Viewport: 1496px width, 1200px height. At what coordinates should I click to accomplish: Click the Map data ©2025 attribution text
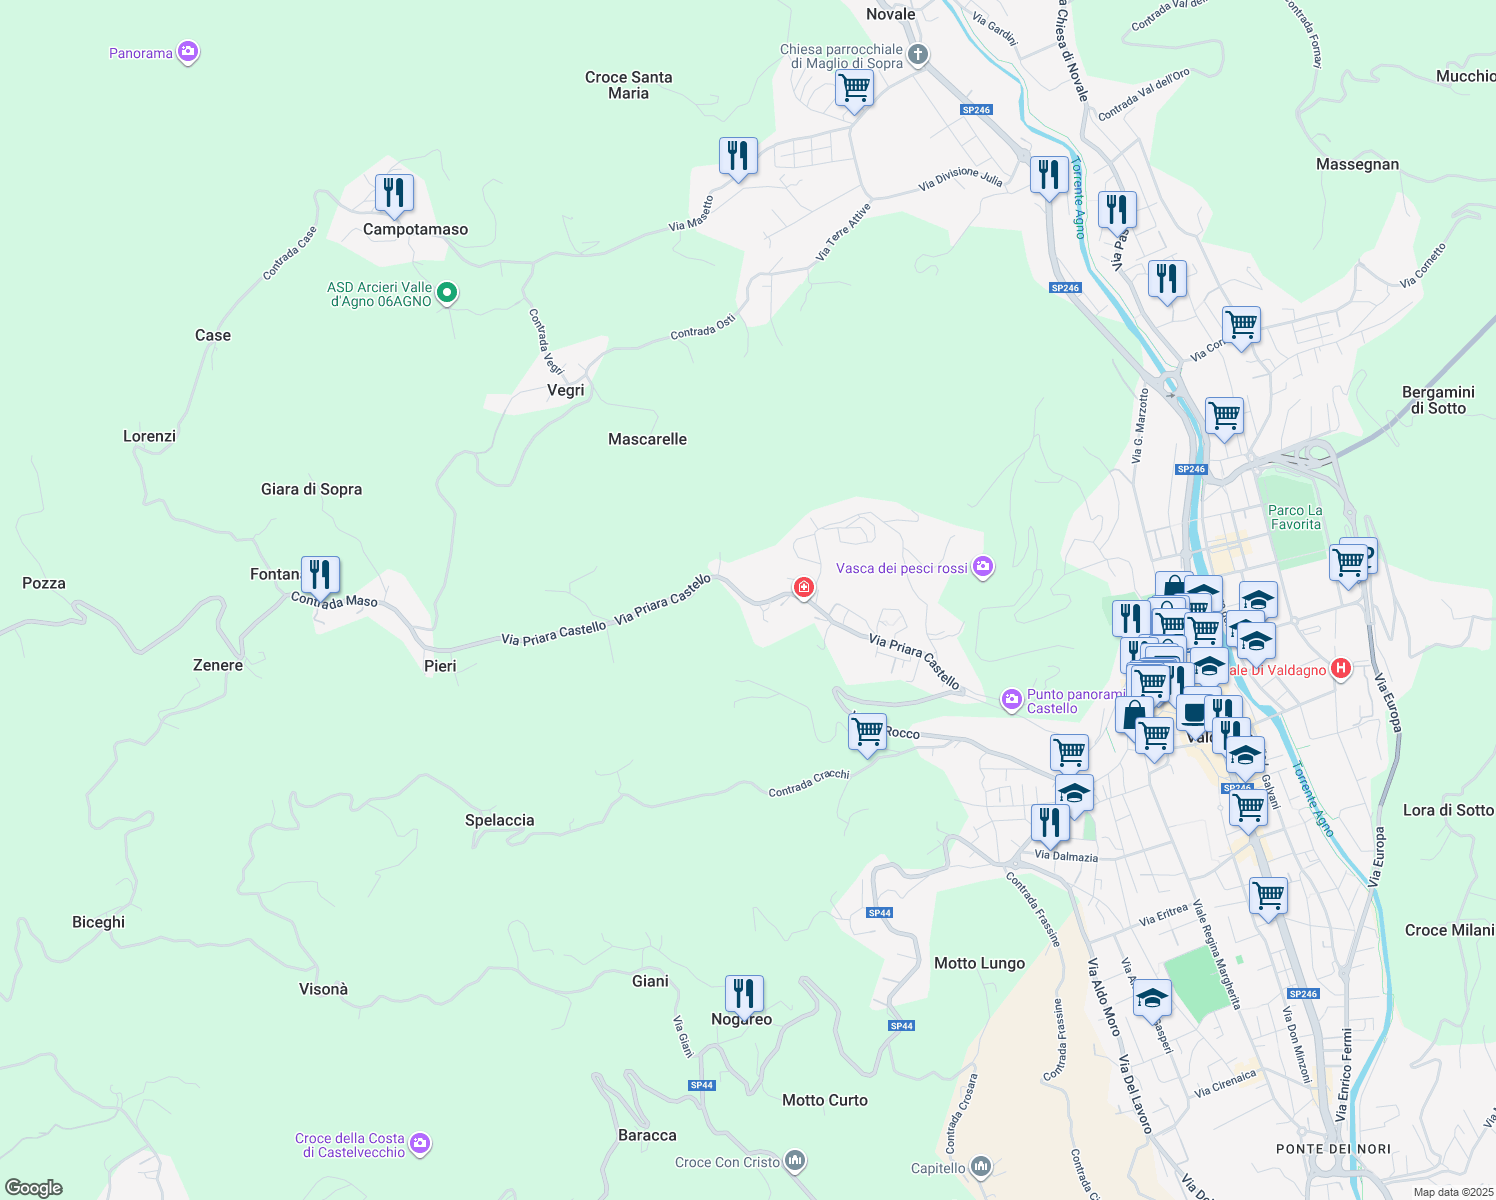click(1452, 1192)
